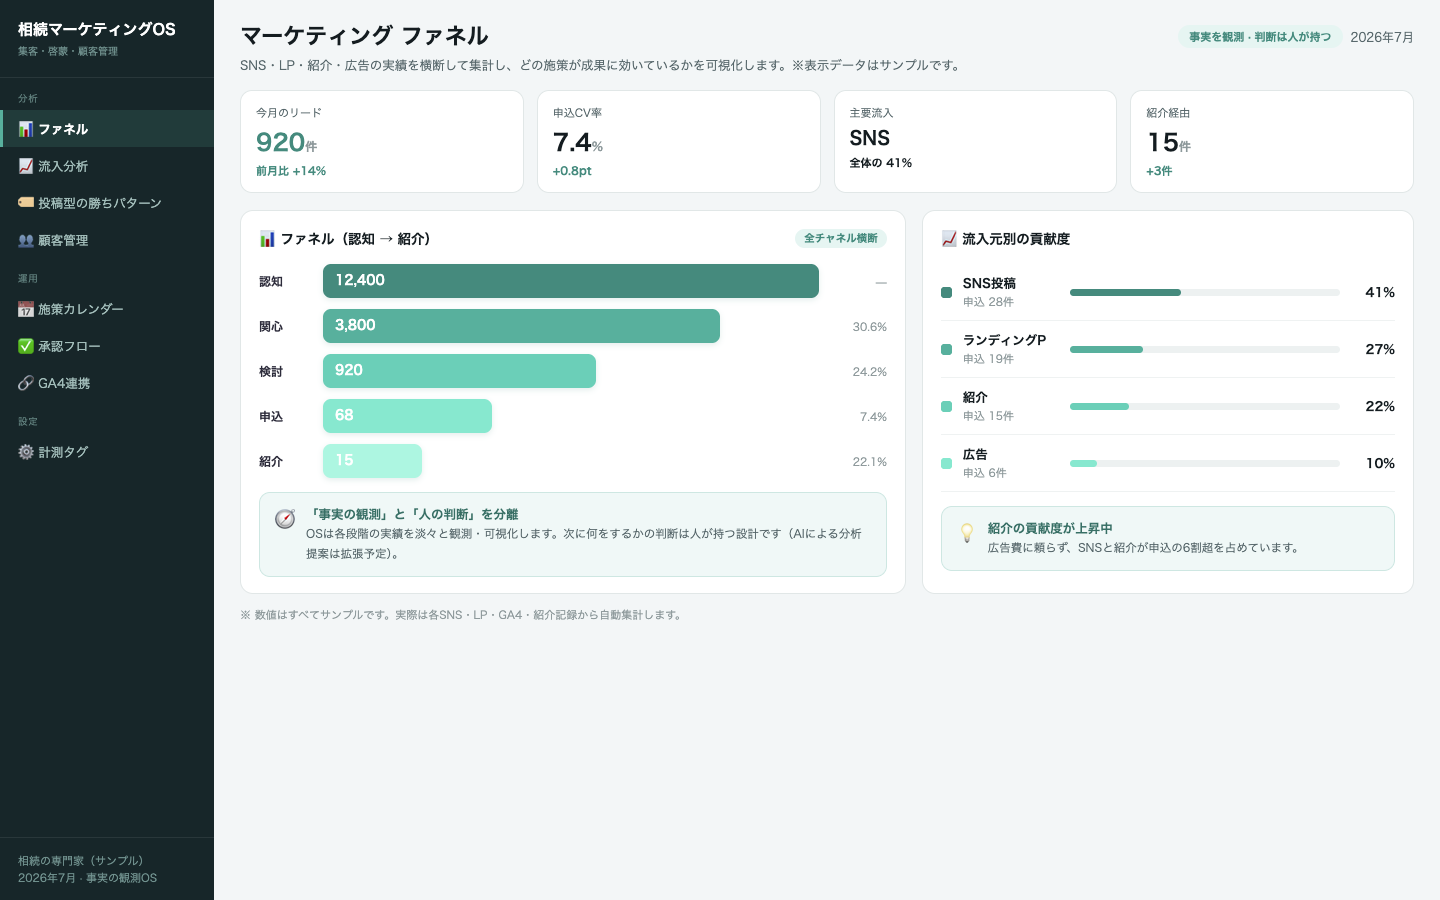Click the ランディングP contribution progress bar
The height and width of the screenshot is (900, 1440).
pos(1205,349)
